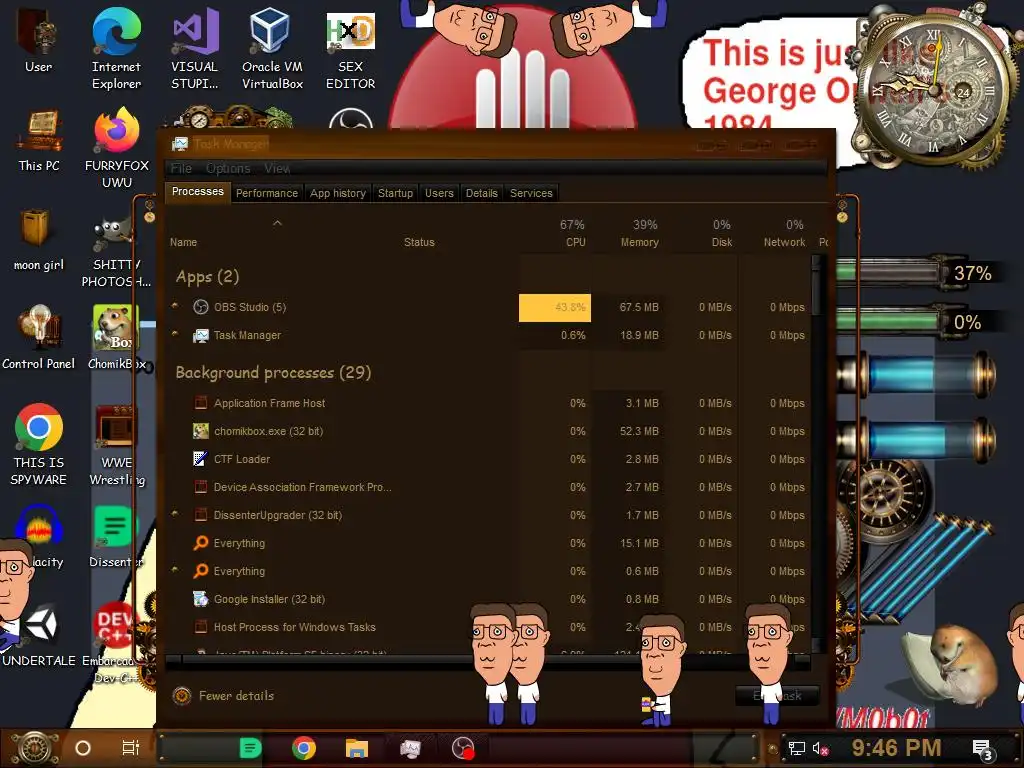Open Chrome from the taskbar
1024x768 pixels.
point(304,748)
